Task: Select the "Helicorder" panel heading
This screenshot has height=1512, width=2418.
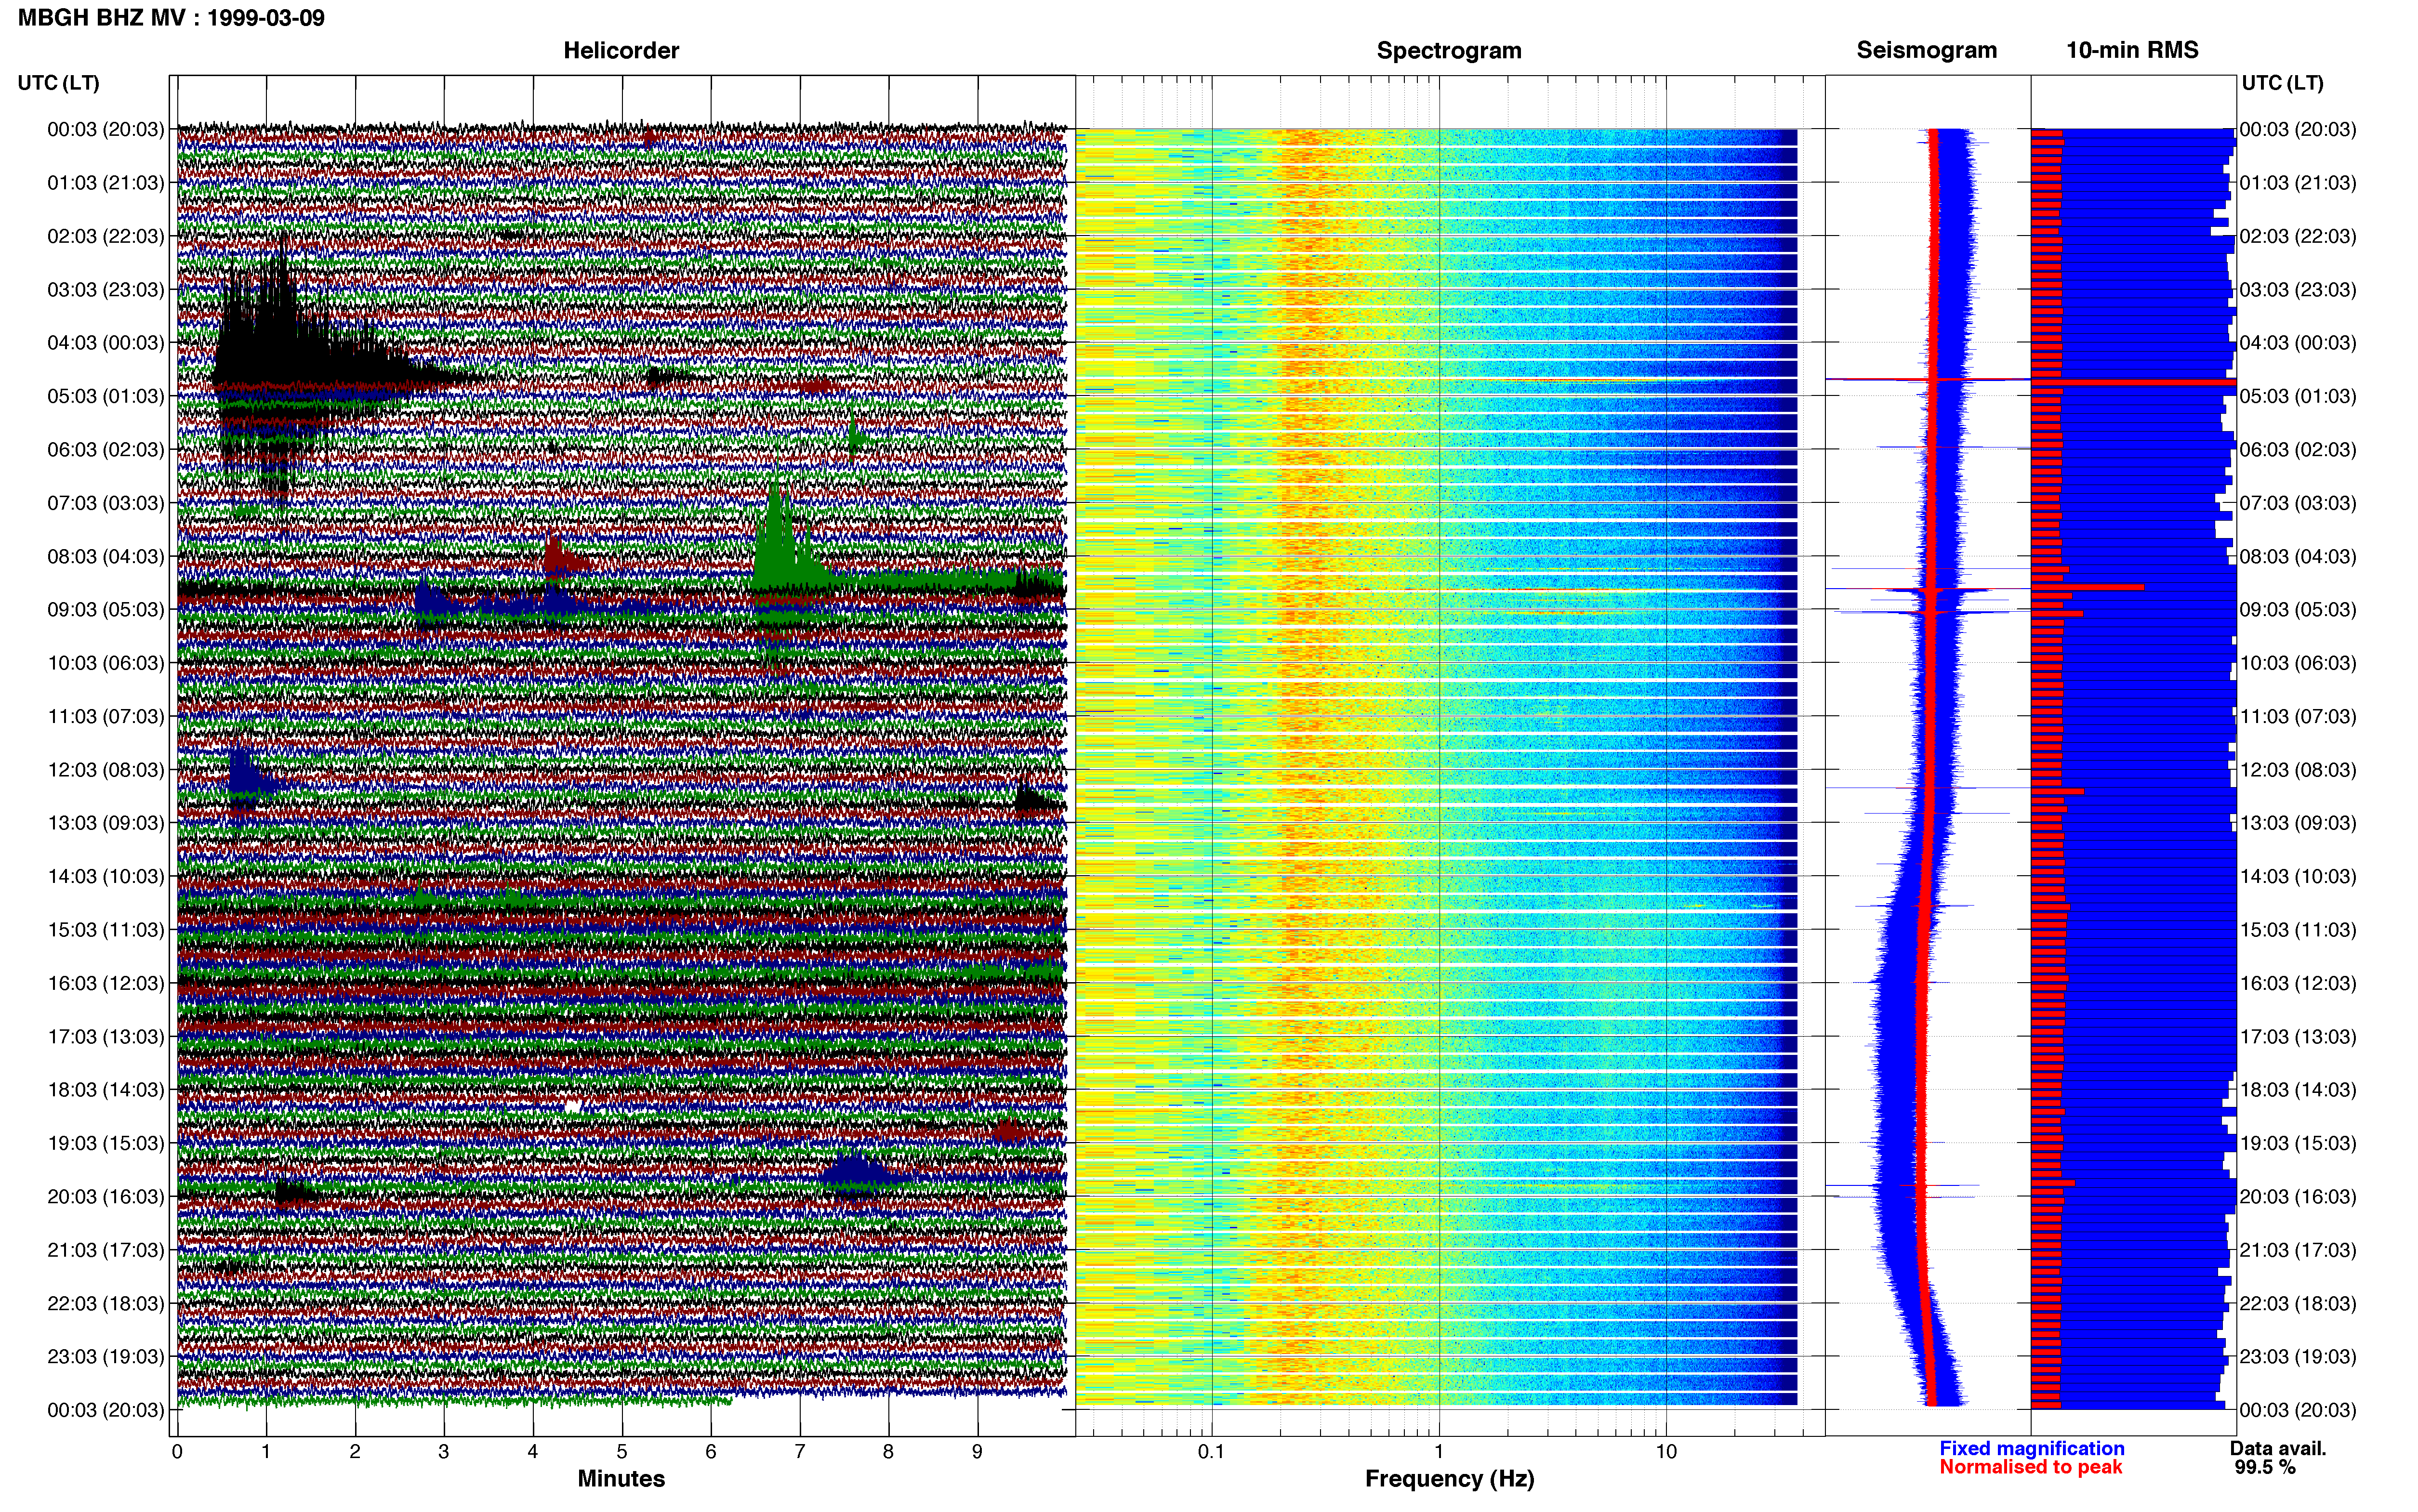Action: [x=621, y=50]
